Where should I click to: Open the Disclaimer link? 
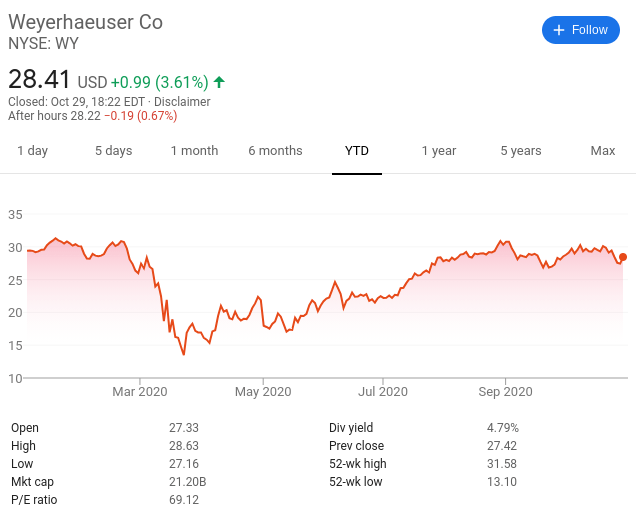pos(182,101)
